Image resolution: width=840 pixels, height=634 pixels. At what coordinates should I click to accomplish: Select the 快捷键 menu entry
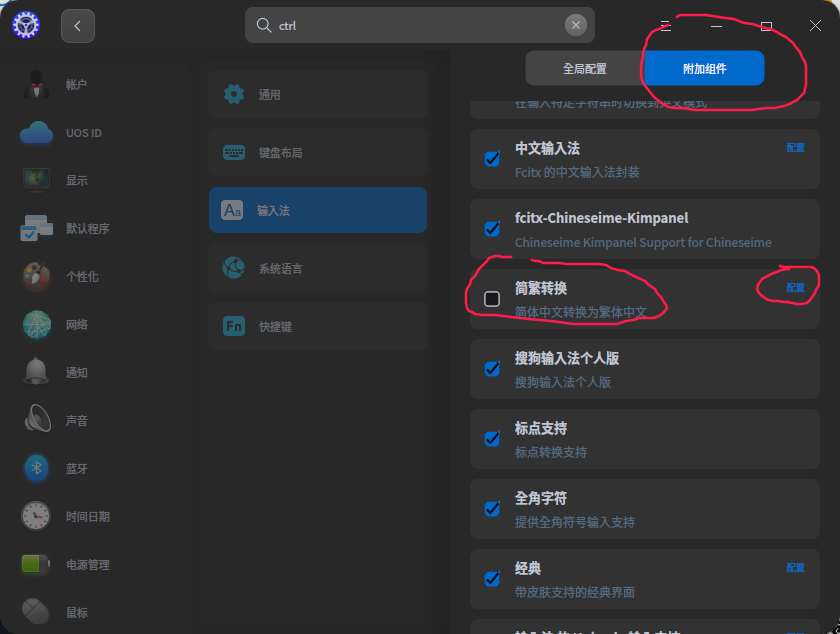click(x=318, y=326)
